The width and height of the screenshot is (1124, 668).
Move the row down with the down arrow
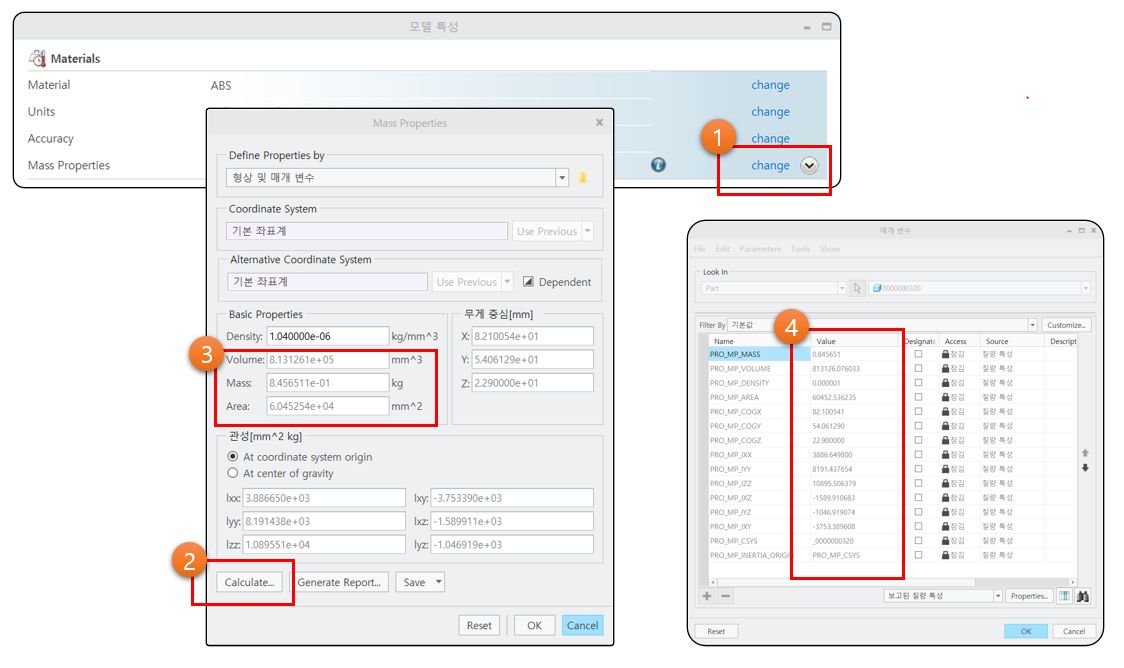(1085, 468)
